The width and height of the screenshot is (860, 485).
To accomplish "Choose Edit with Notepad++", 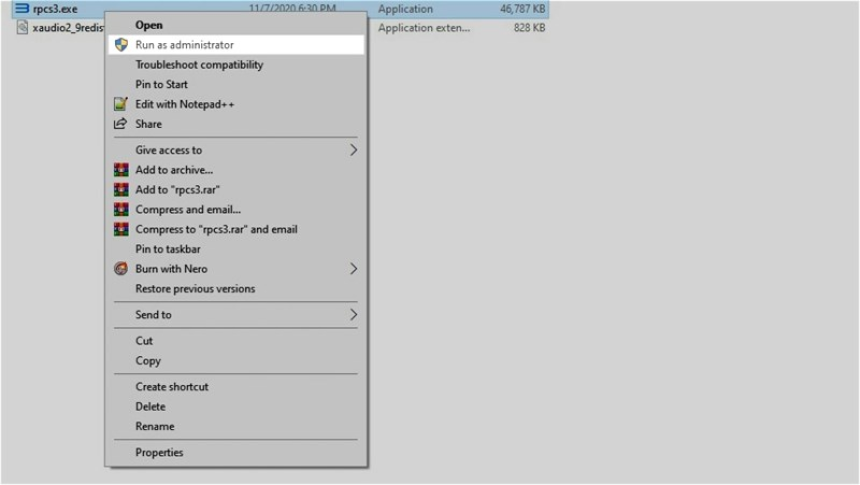I will pos(236,104).
